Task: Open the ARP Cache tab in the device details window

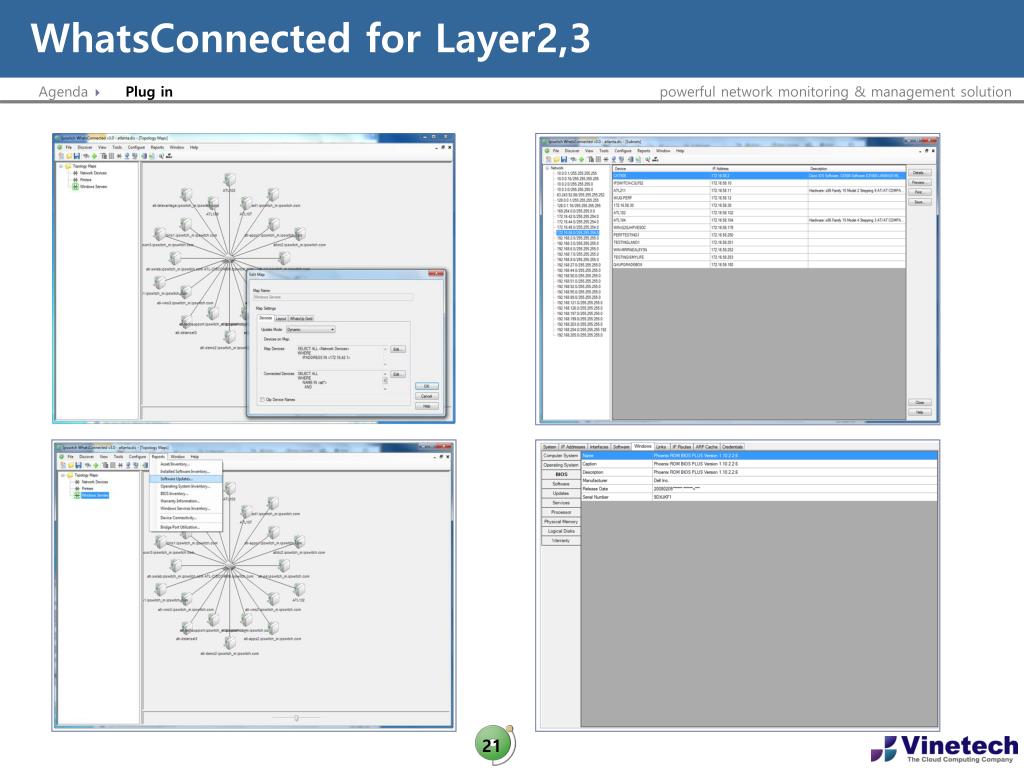Action: (x=707, y=447)
